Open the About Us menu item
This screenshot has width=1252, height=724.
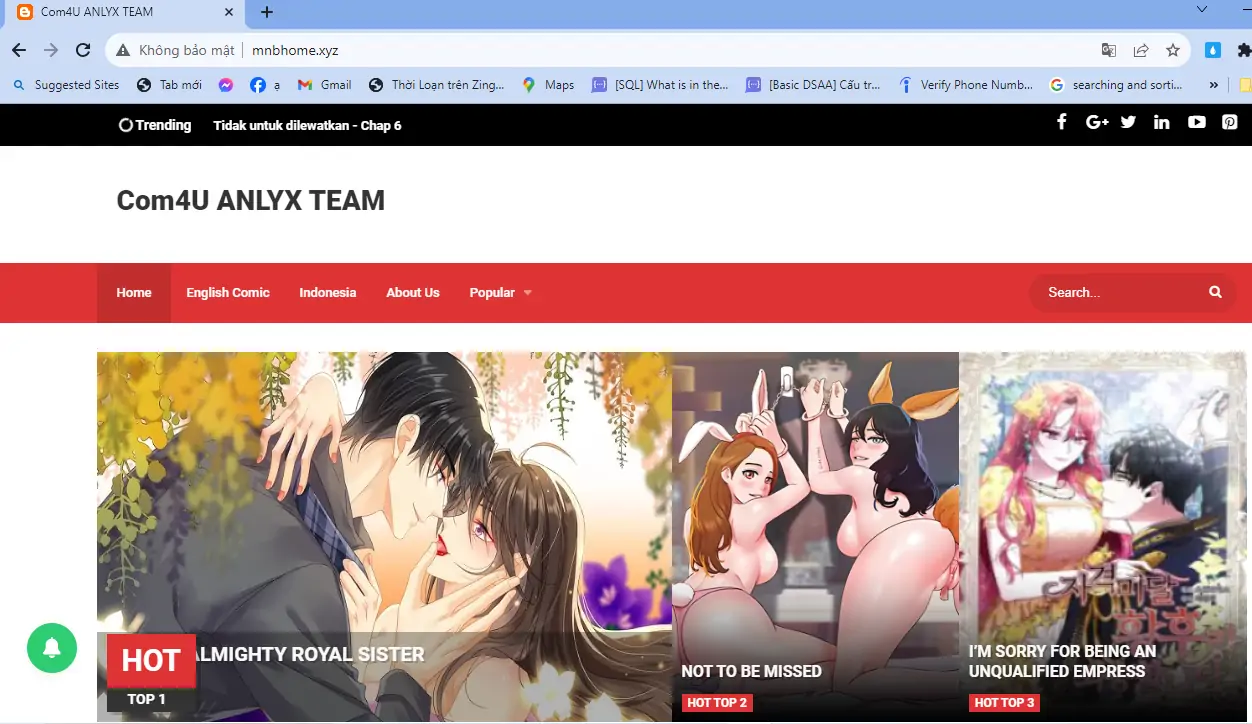point(413,293)
